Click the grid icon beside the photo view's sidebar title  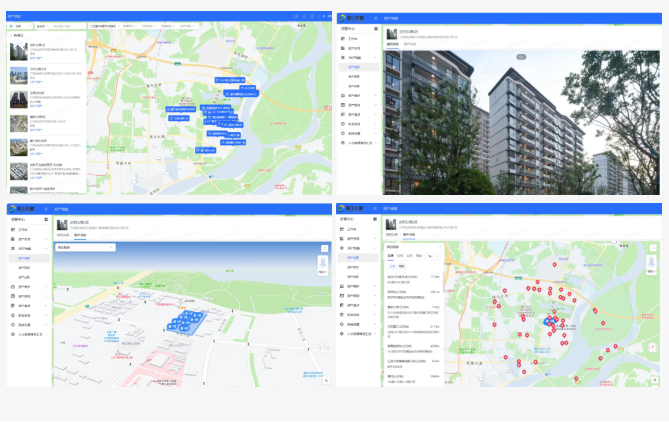coord(376,29)
